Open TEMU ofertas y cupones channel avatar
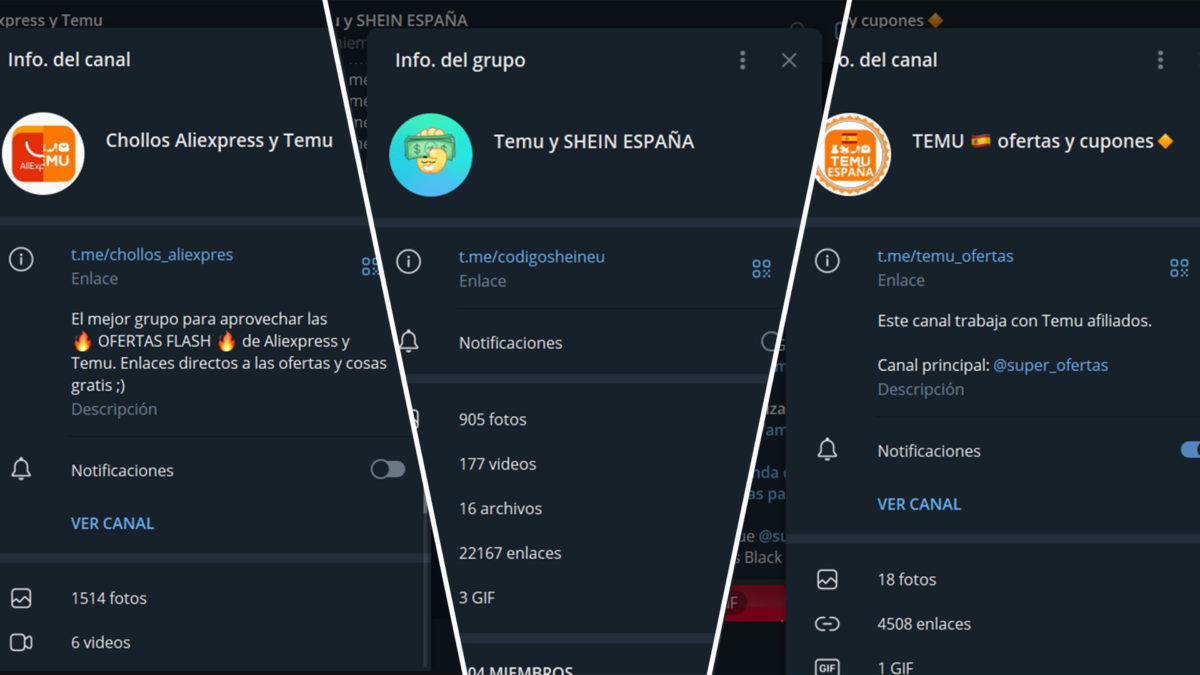The height and width of the screenshot is (675, 1200). click(x=852, y=155)
